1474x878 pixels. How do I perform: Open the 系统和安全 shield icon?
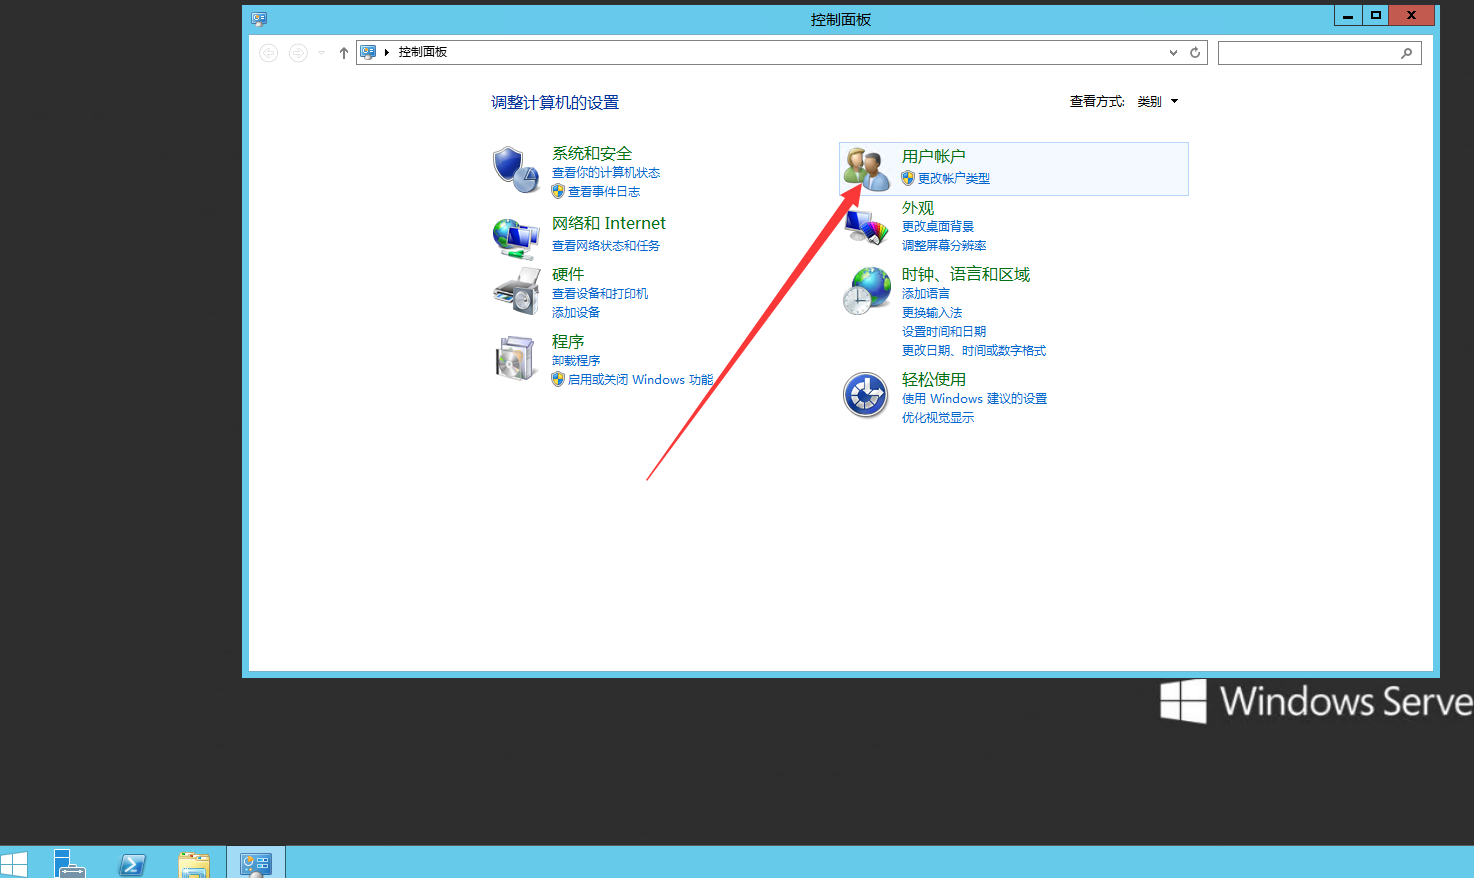(516, 170)
